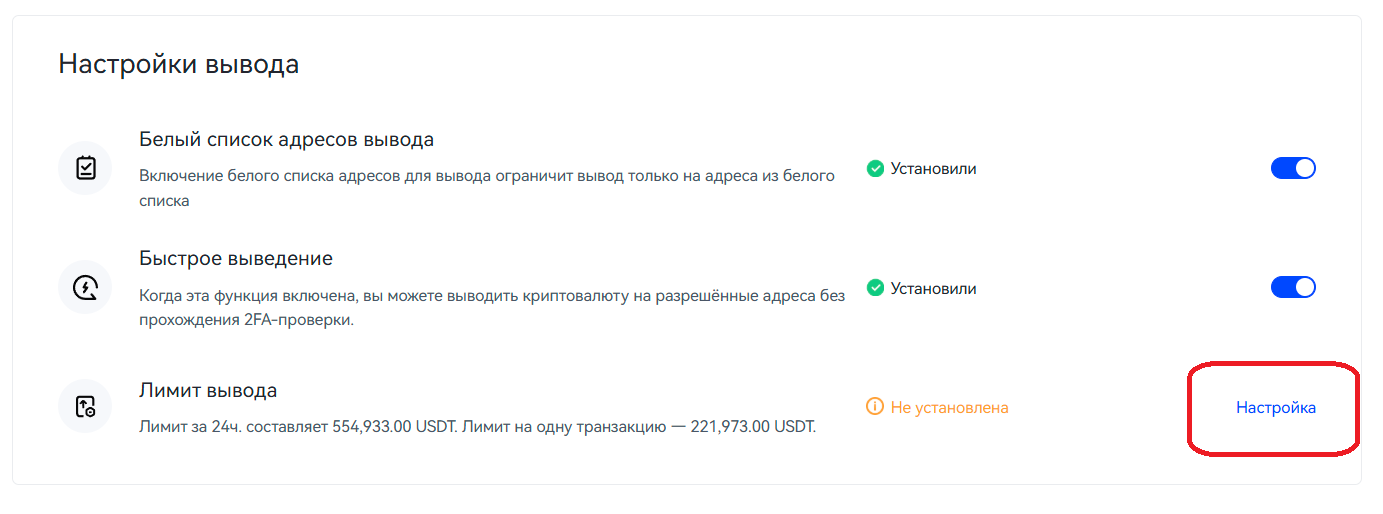The height and width of the screenshot is (514, 1383).
Task: Select the Белый список адресов вывода title
Action: coord(286,139)
